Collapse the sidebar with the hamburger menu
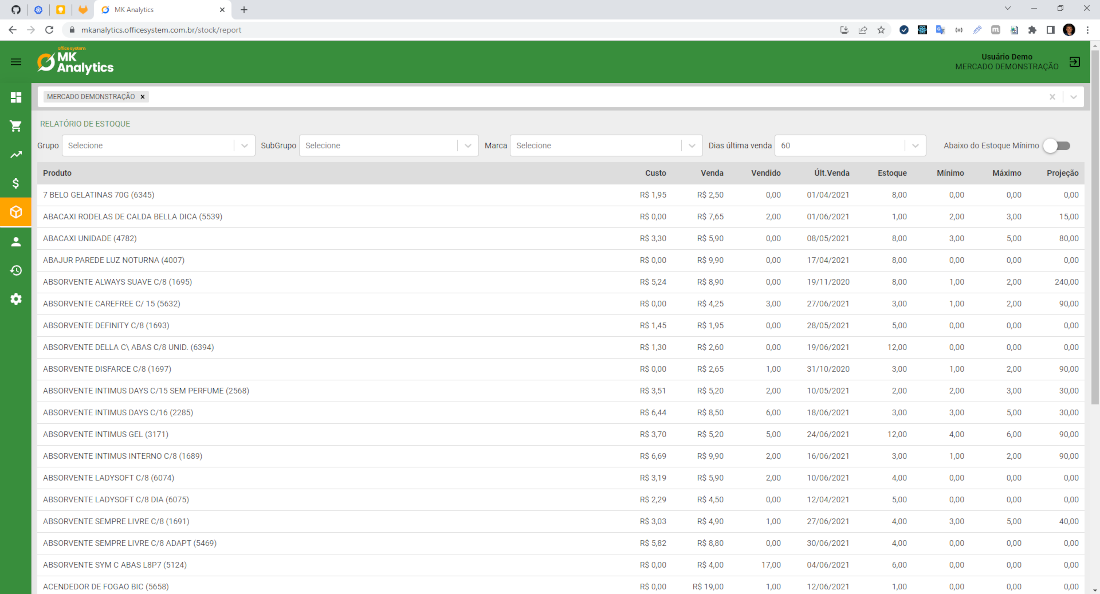1100x594 pixels. pos(15,61)
